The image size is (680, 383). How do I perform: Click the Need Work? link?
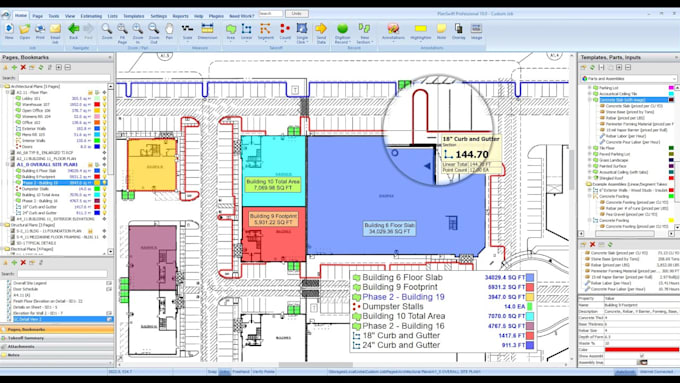click(x=242, y=16)
